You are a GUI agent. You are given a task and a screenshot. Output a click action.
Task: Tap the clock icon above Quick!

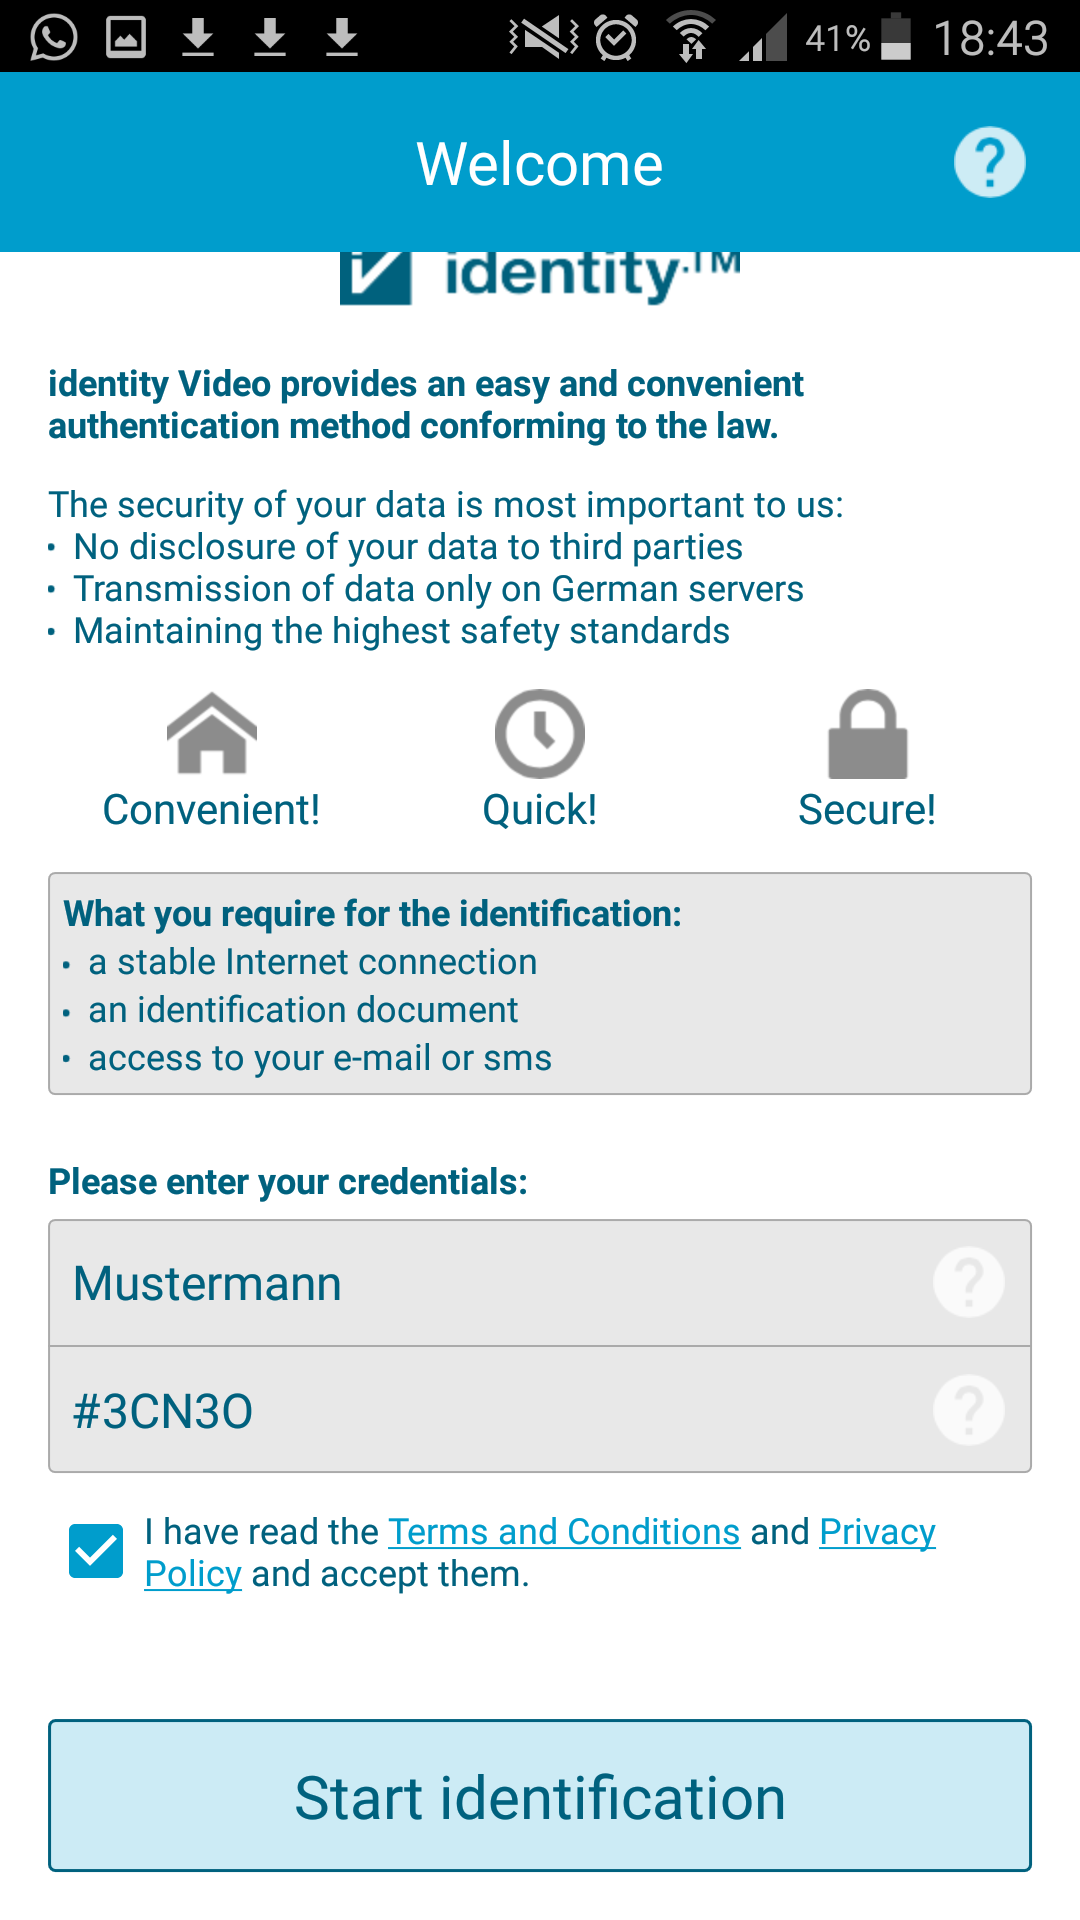540,734
